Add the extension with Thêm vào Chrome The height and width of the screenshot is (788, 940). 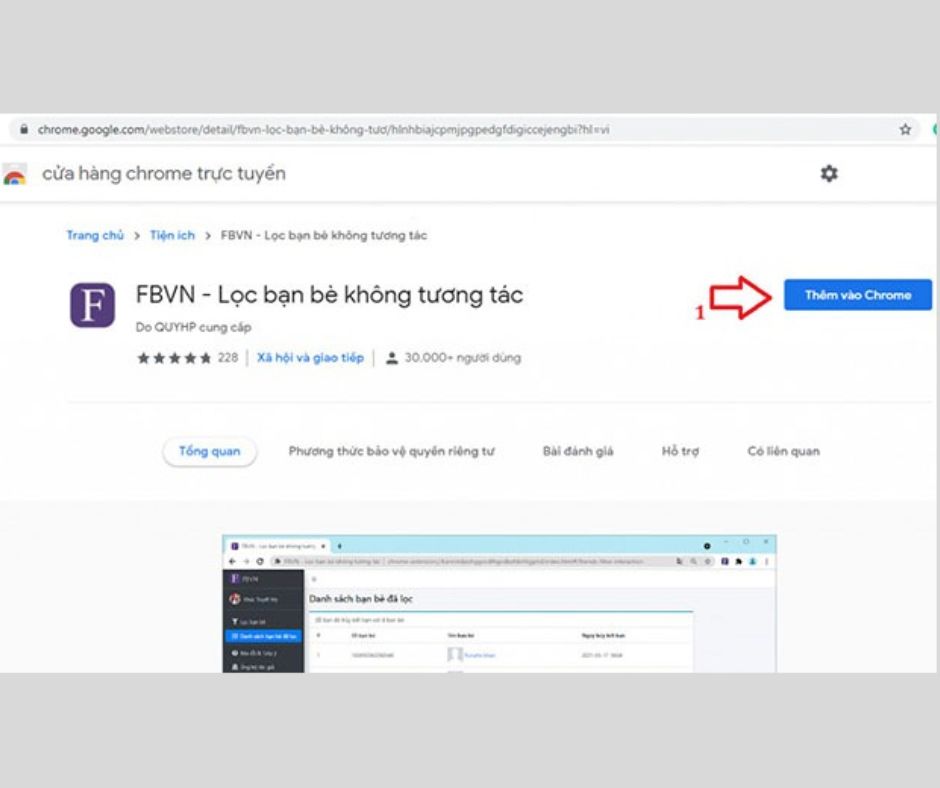[858, 295]
